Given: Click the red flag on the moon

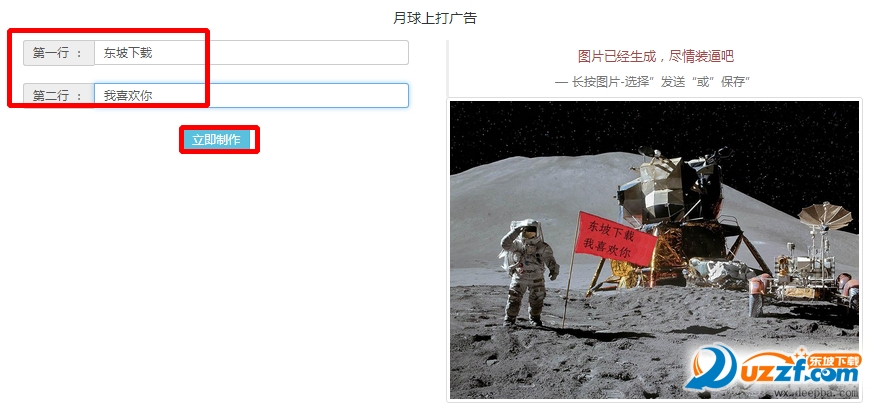Looking at the screenshot, I should coord(615,238).
